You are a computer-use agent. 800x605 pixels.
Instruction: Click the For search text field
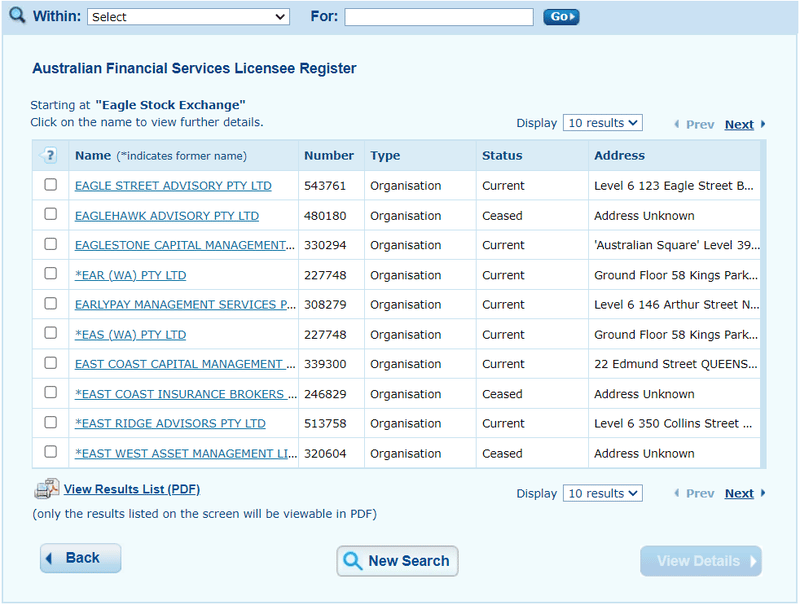439,17
